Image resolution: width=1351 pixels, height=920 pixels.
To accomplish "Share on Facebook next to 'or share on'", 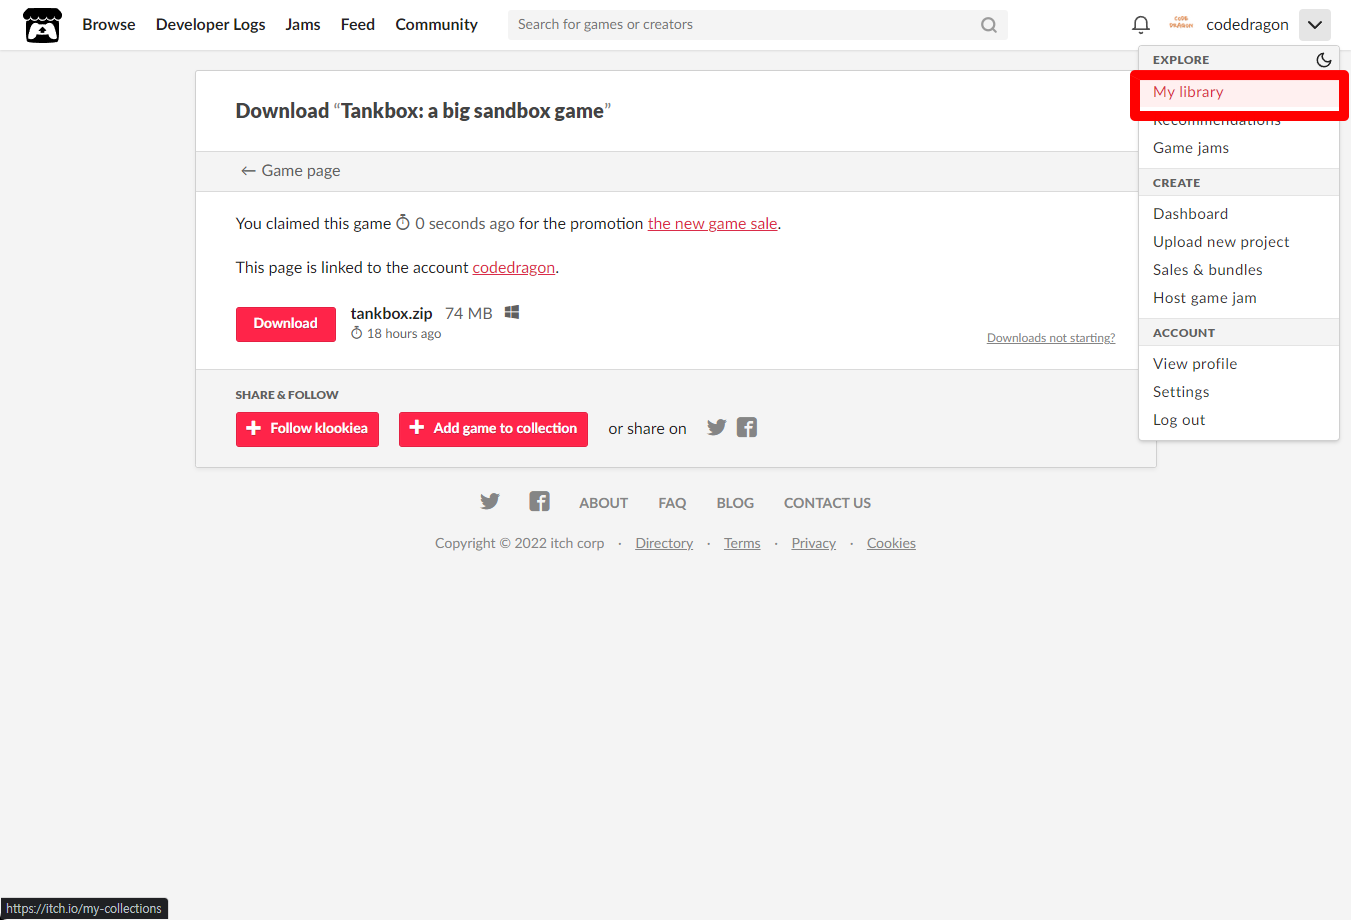I will pos(747,428).
